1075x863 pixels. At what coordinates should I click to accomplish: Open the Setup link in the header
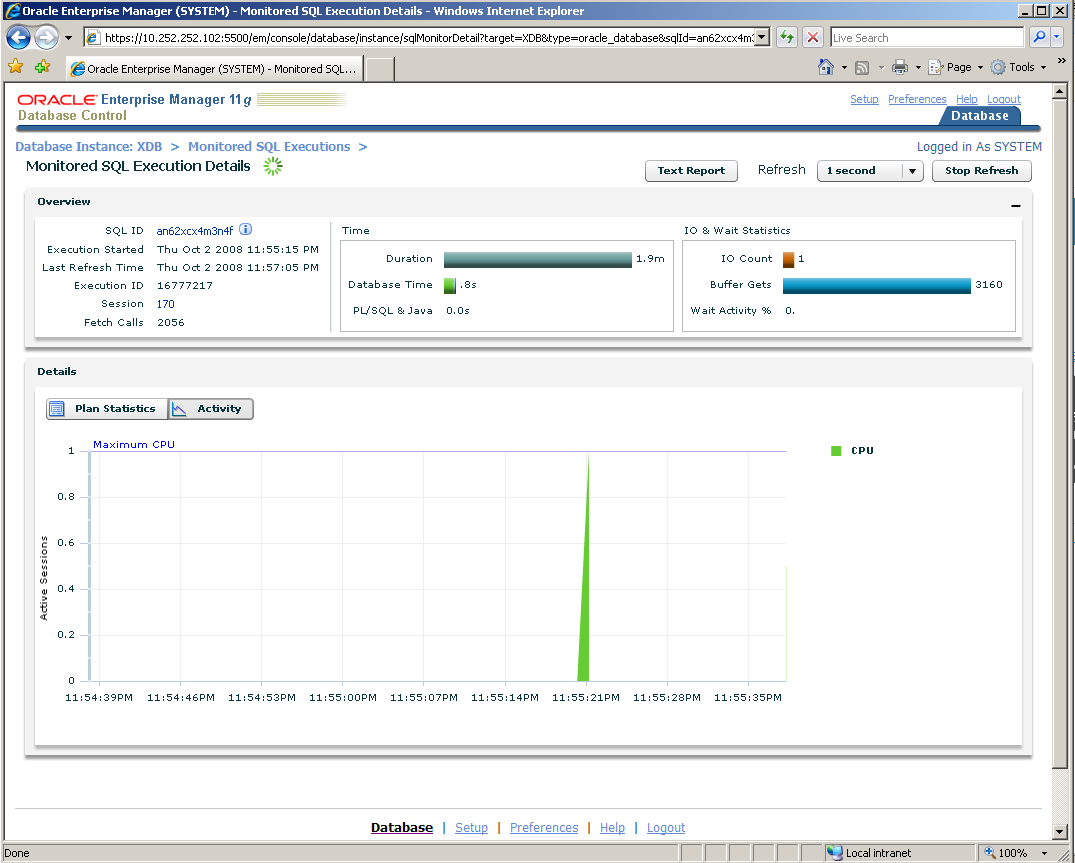tap(864, 99)
